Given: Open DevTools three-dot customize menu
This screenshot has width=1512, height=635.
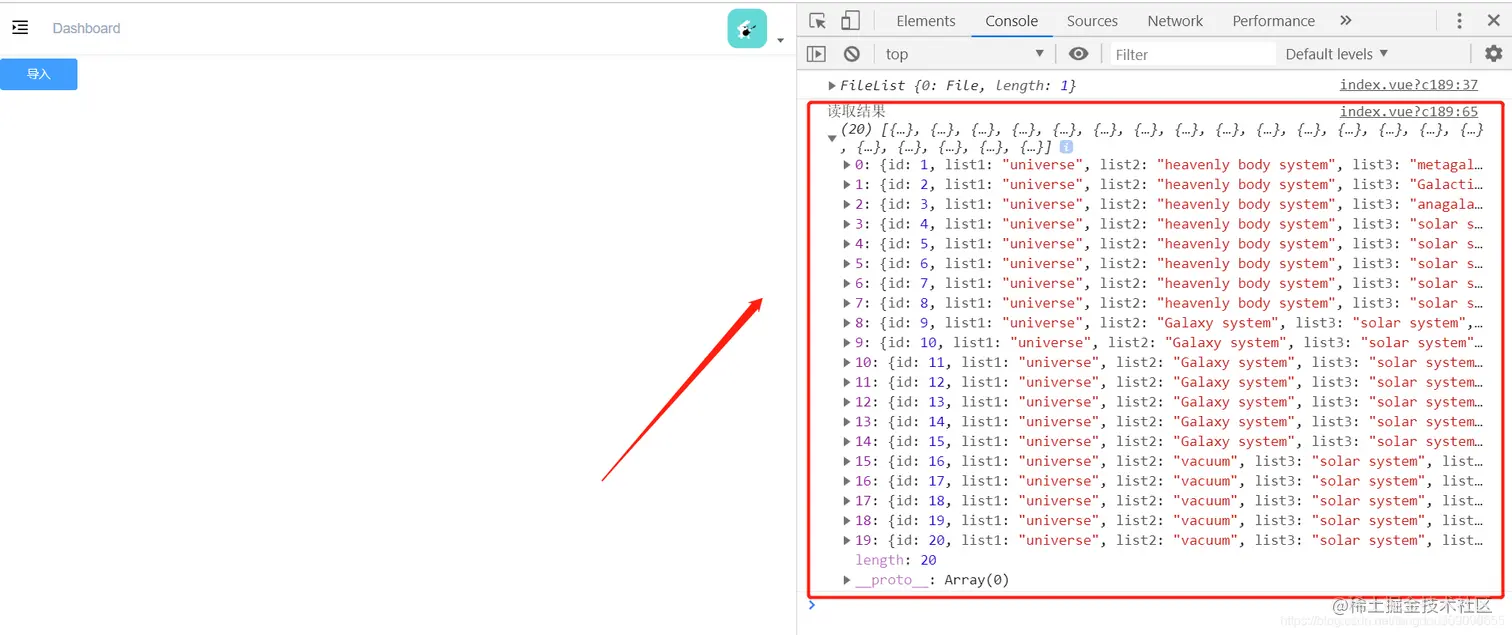Looking at the screenshot, I should [1459, 21].
